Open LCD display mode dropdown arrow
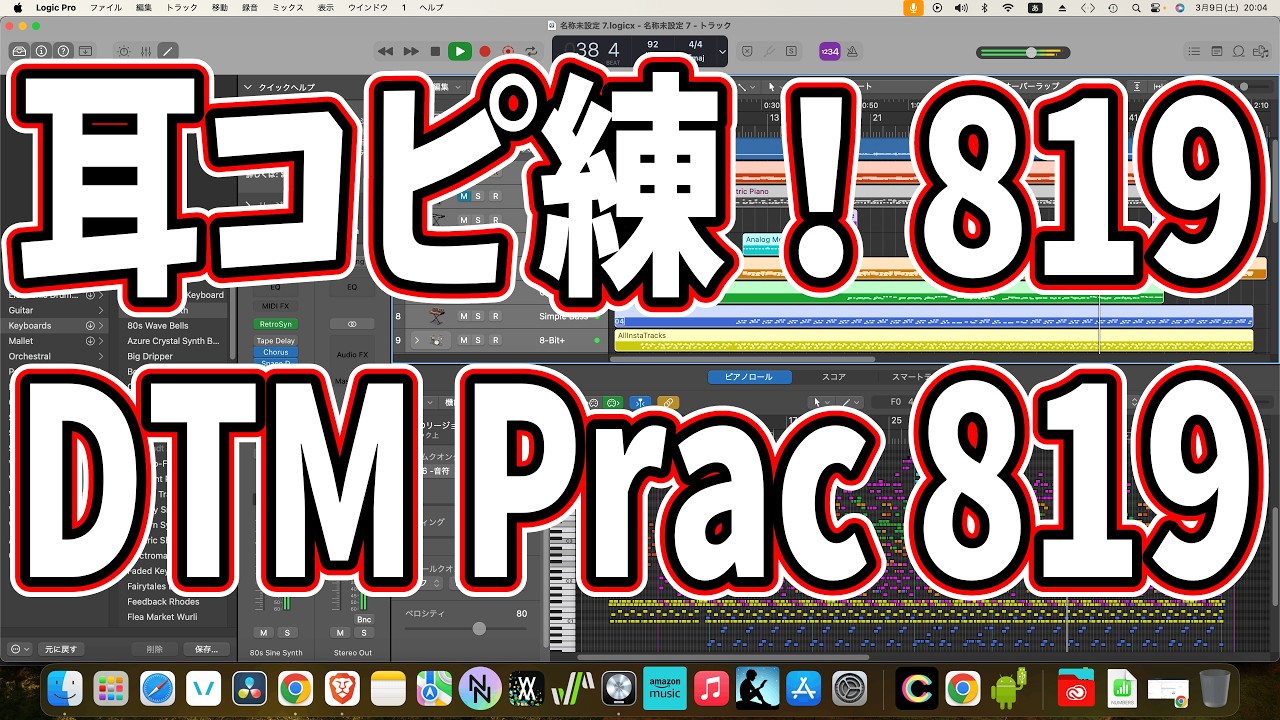 coord(722,51)
